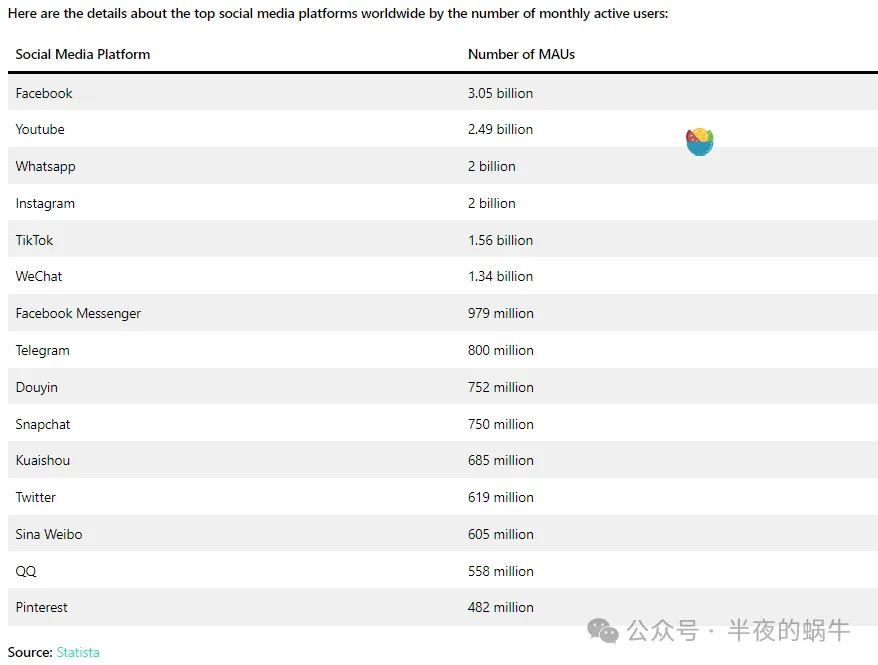878x665 pixels.
Task: Pick the "Instagram" platform cell
Action: tap(45, 203)
